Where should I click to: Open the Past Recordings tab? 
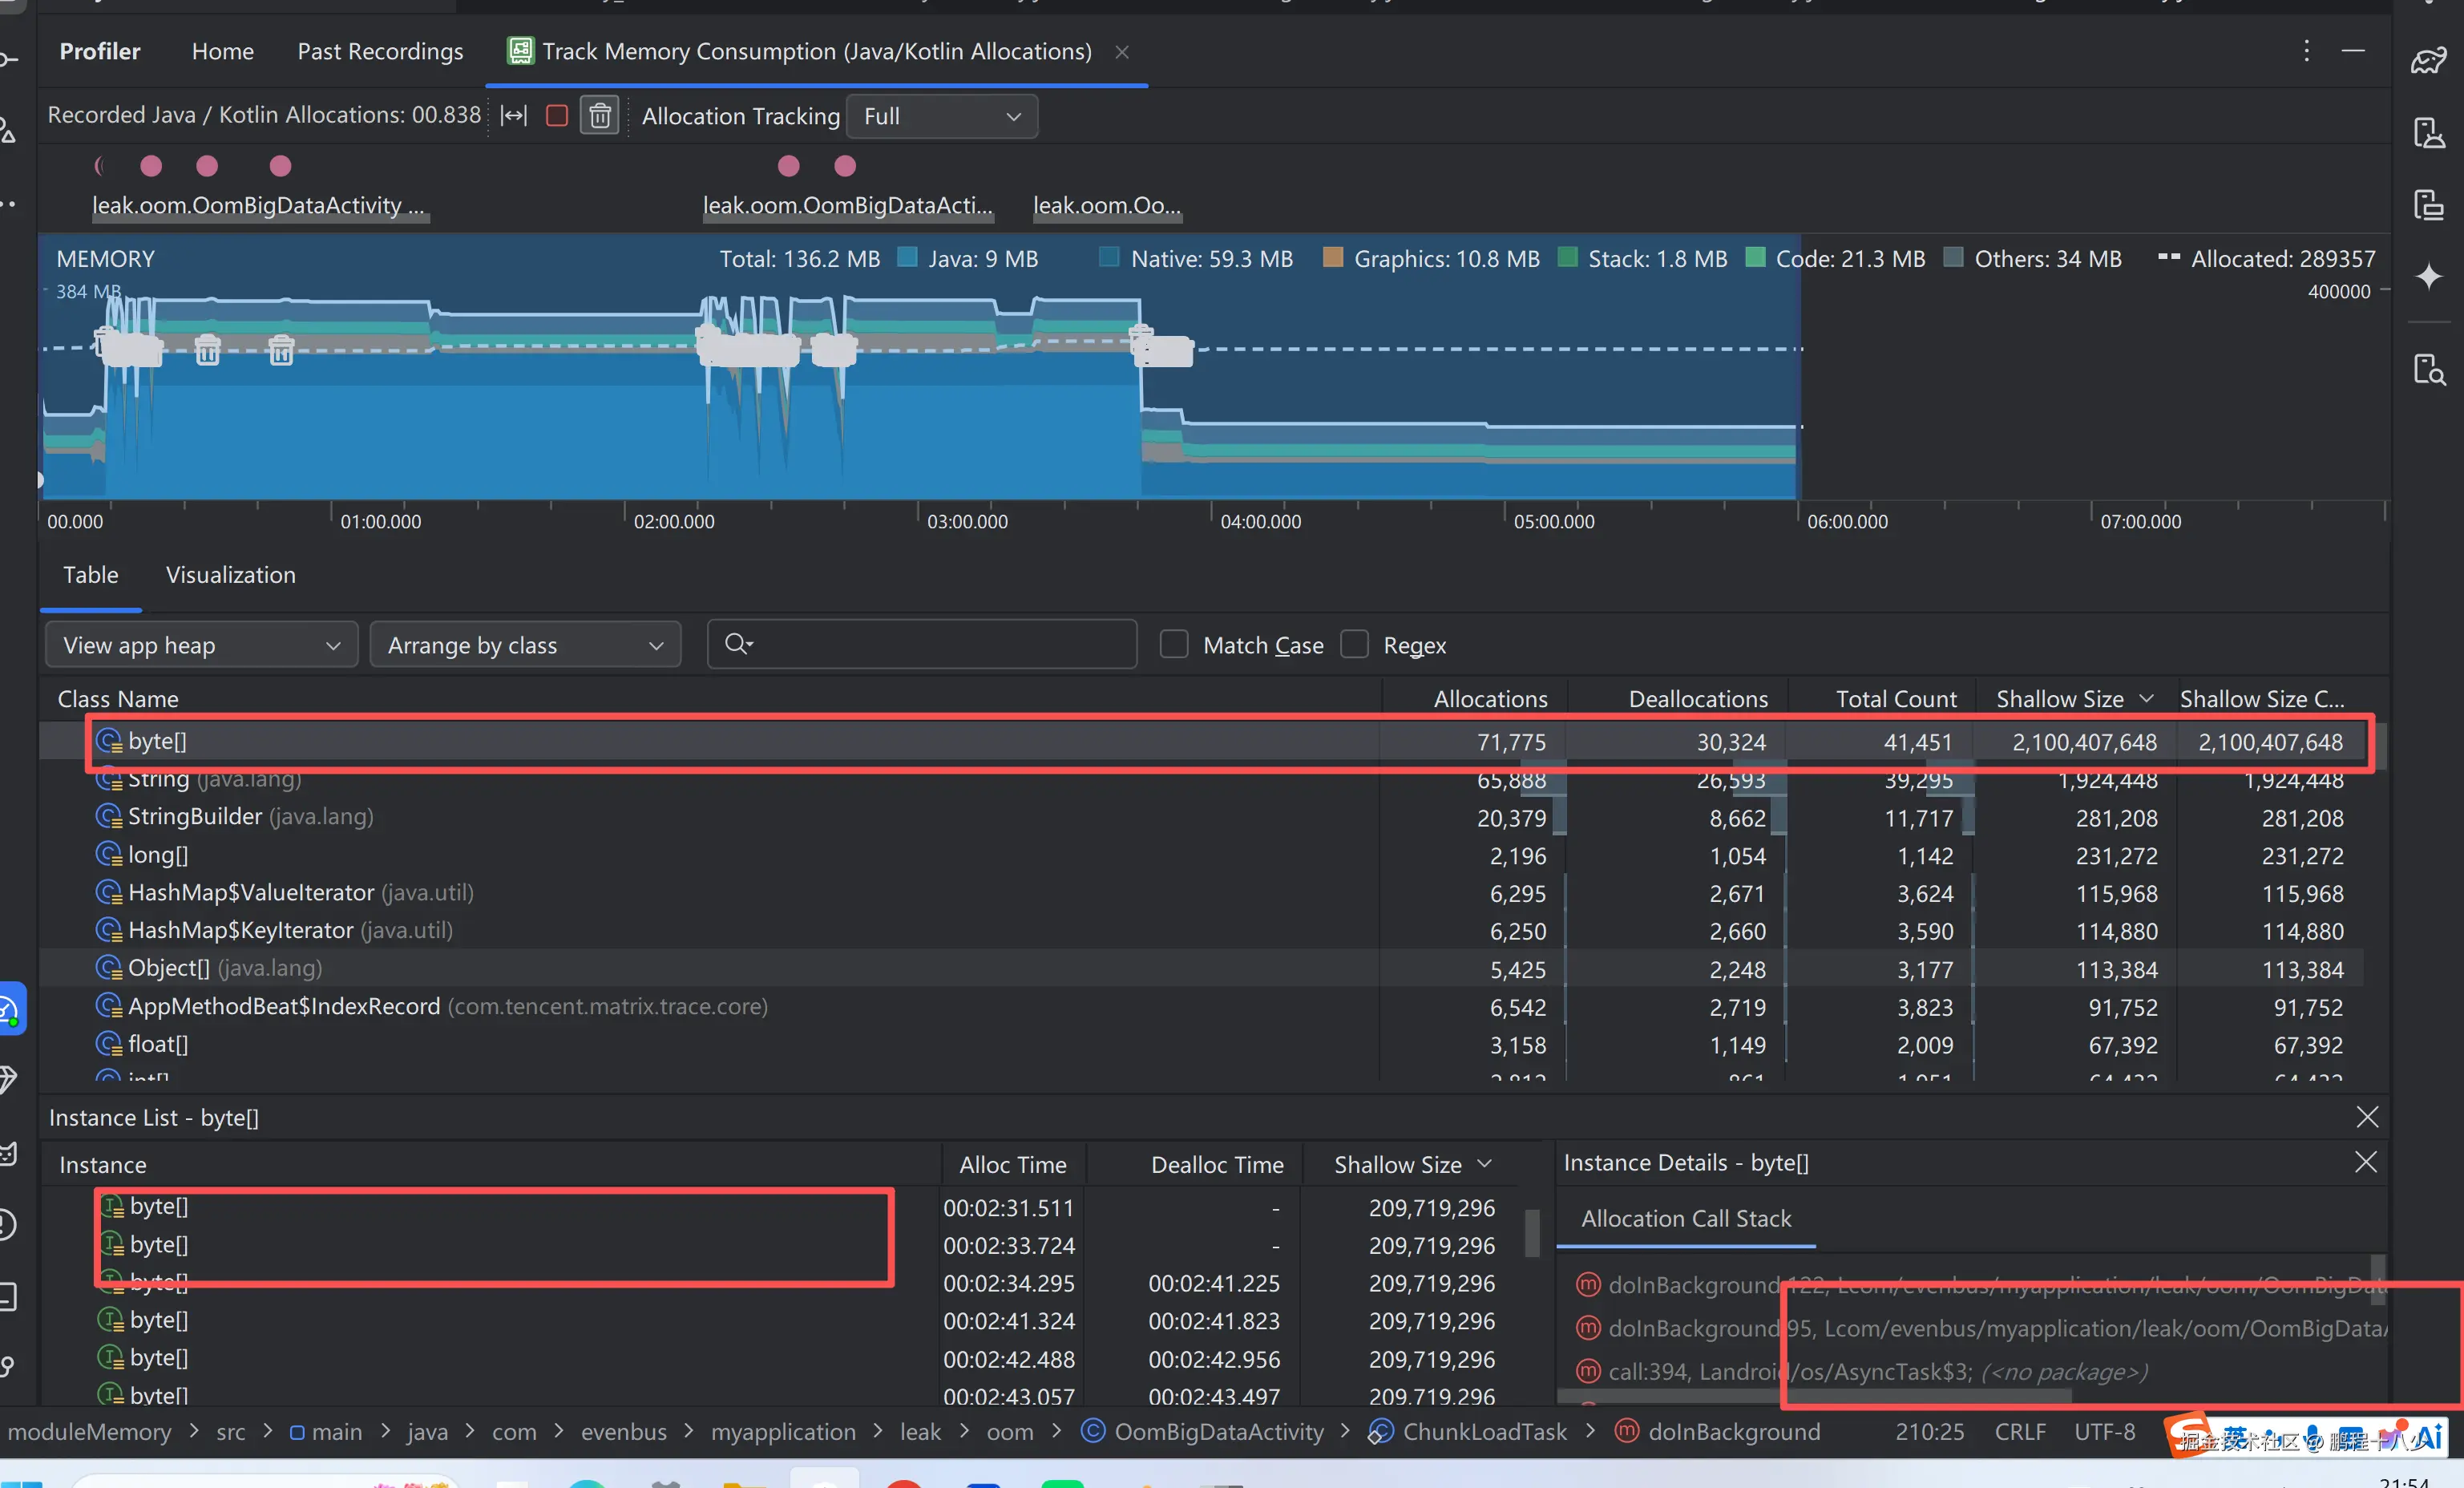click(x=380, y=51)
